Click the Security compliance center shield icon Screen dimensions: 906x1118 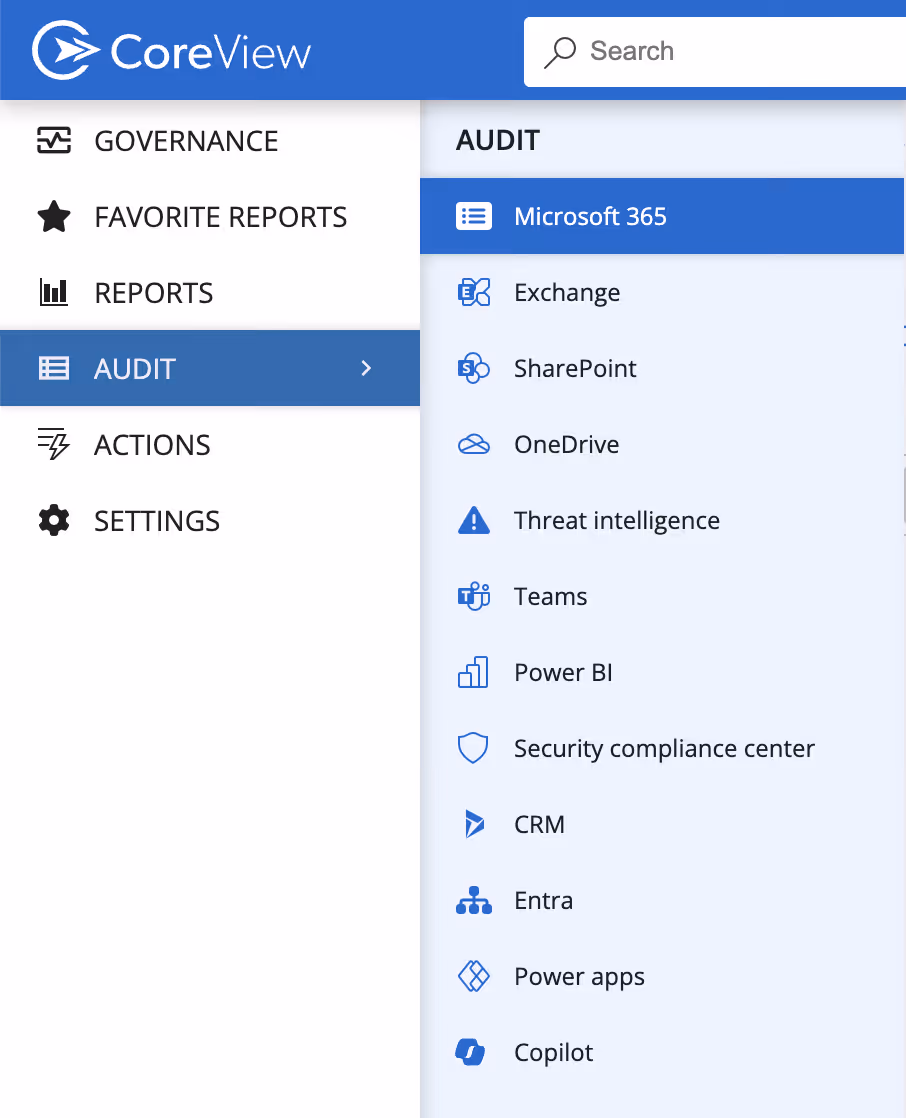pyautogui.click(x=473, y=748)
